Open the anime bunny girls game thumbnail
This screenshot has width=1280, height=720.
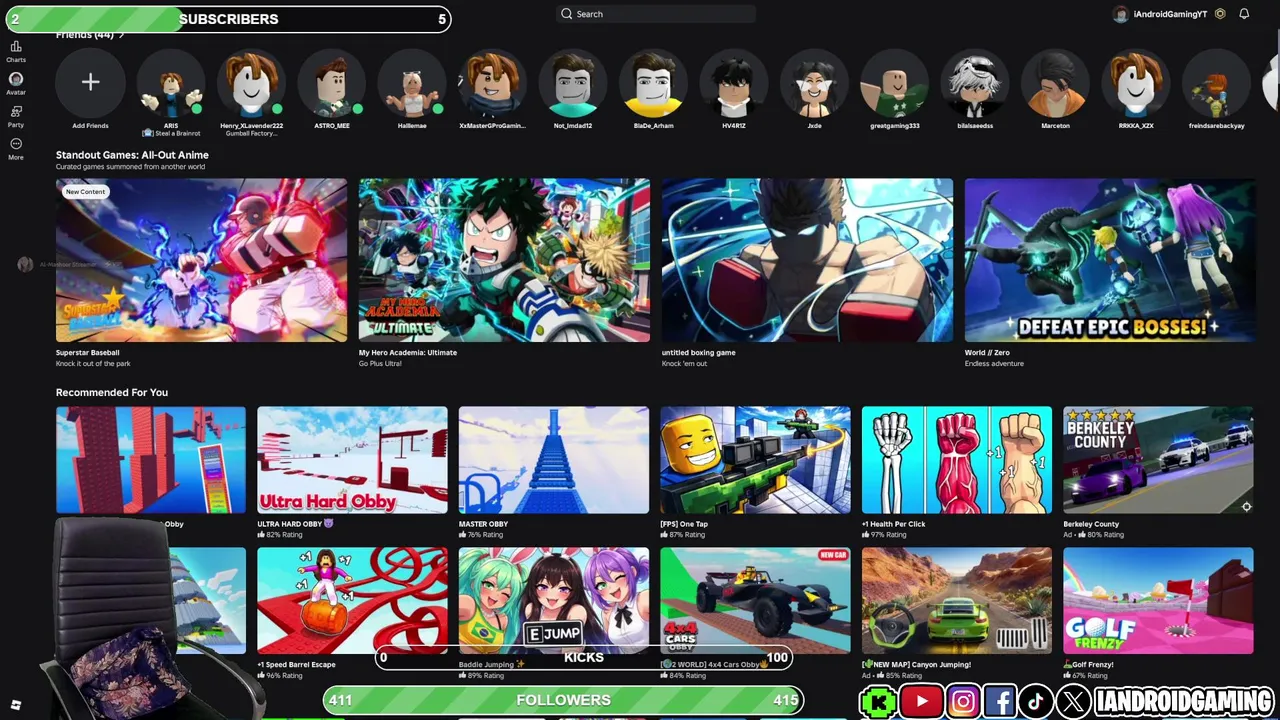[554, 600]
